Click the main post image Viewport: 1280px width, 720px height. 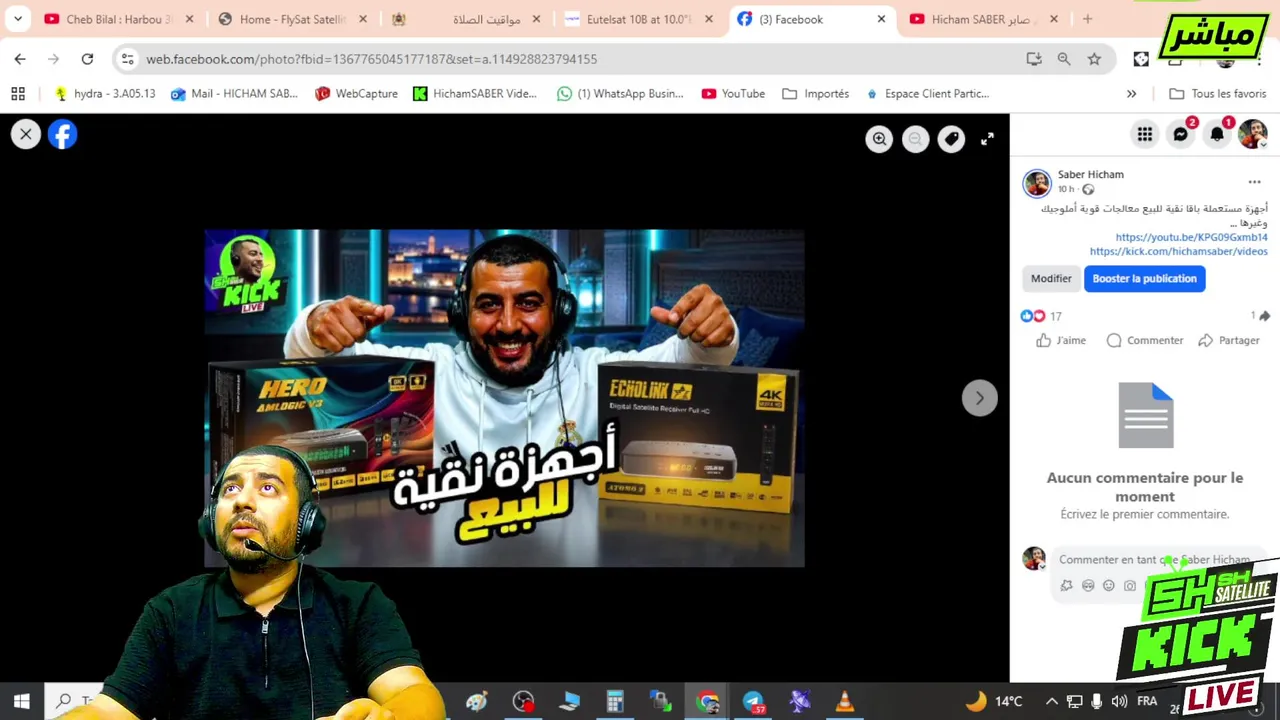coord(504,398)
